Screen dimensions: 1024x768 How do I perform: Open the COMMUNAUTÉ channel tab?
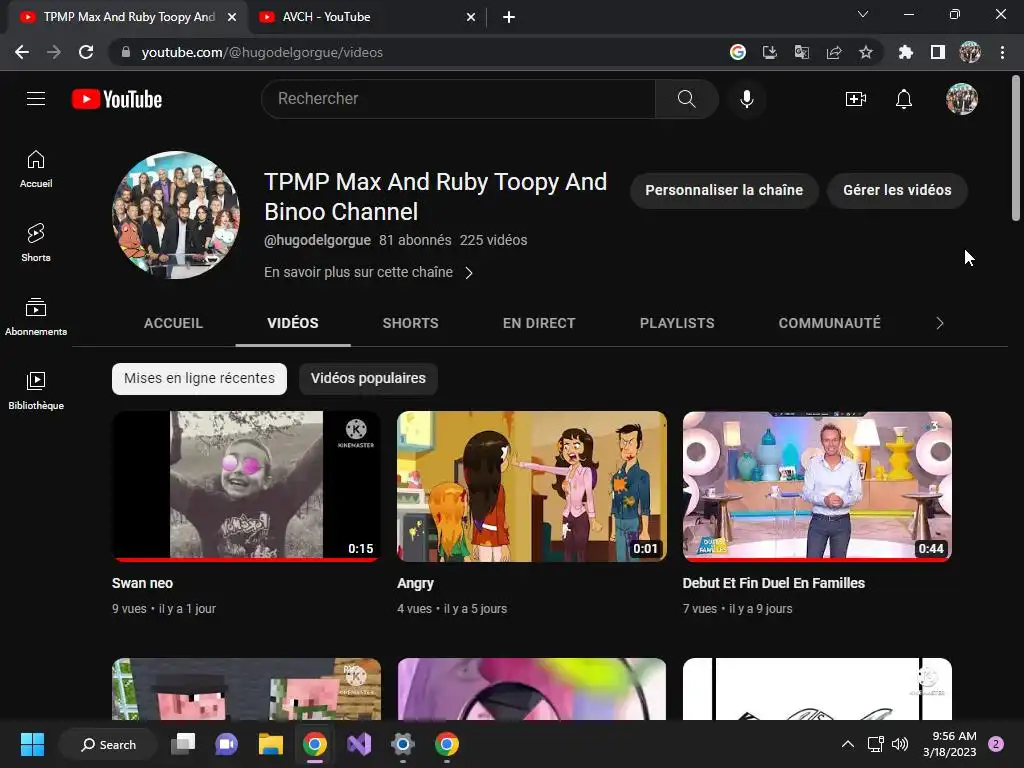point(829,323)
